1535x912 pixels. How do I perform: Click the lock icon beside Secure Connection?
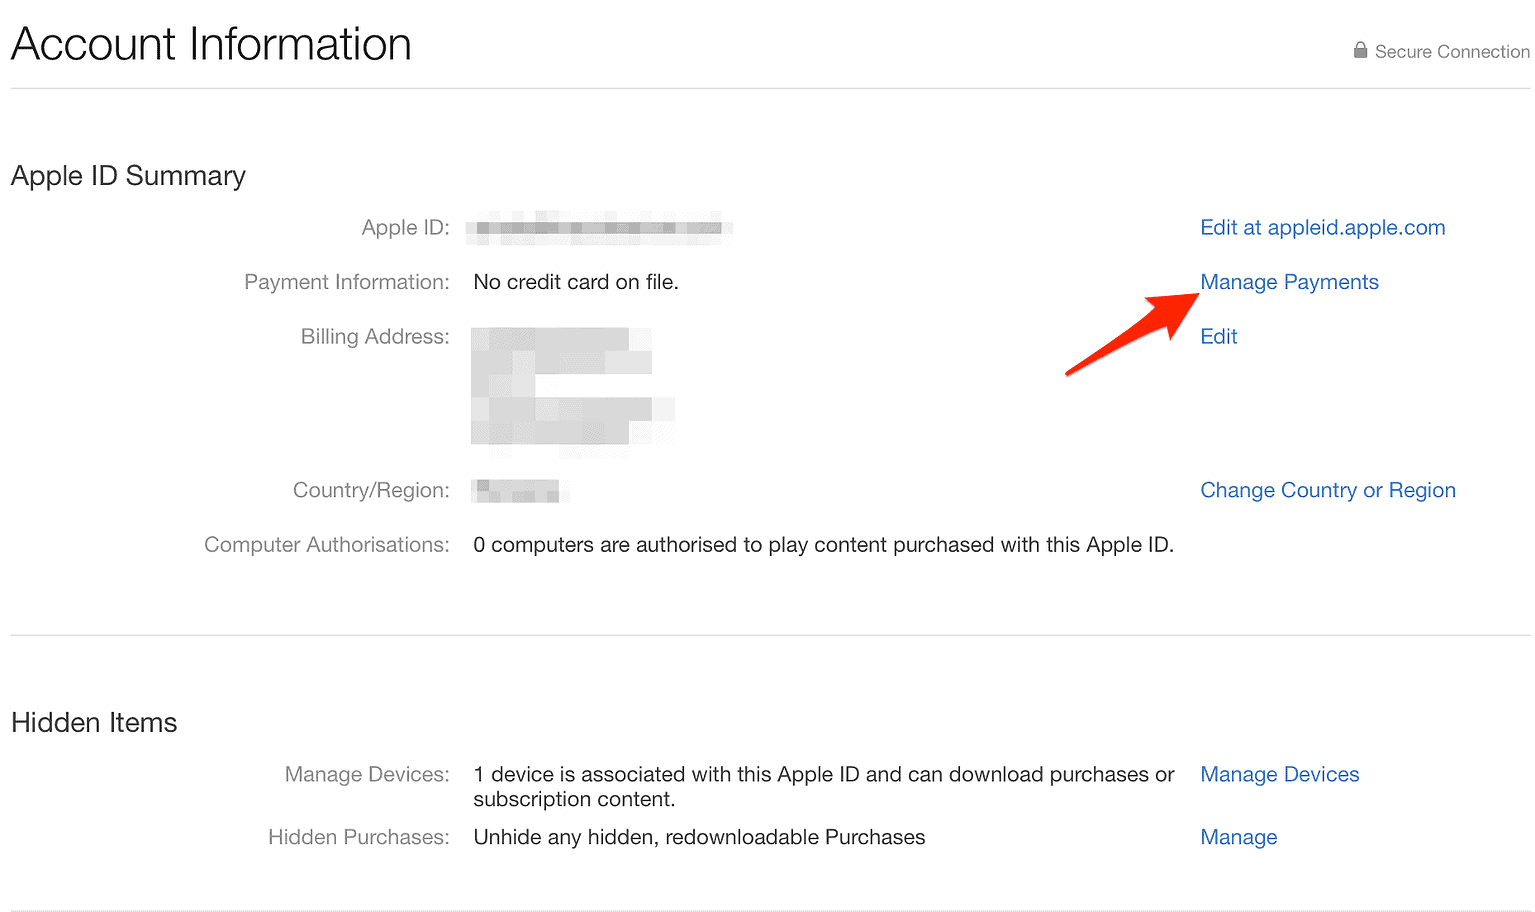pyautogui.click(x=1360, y=50)
